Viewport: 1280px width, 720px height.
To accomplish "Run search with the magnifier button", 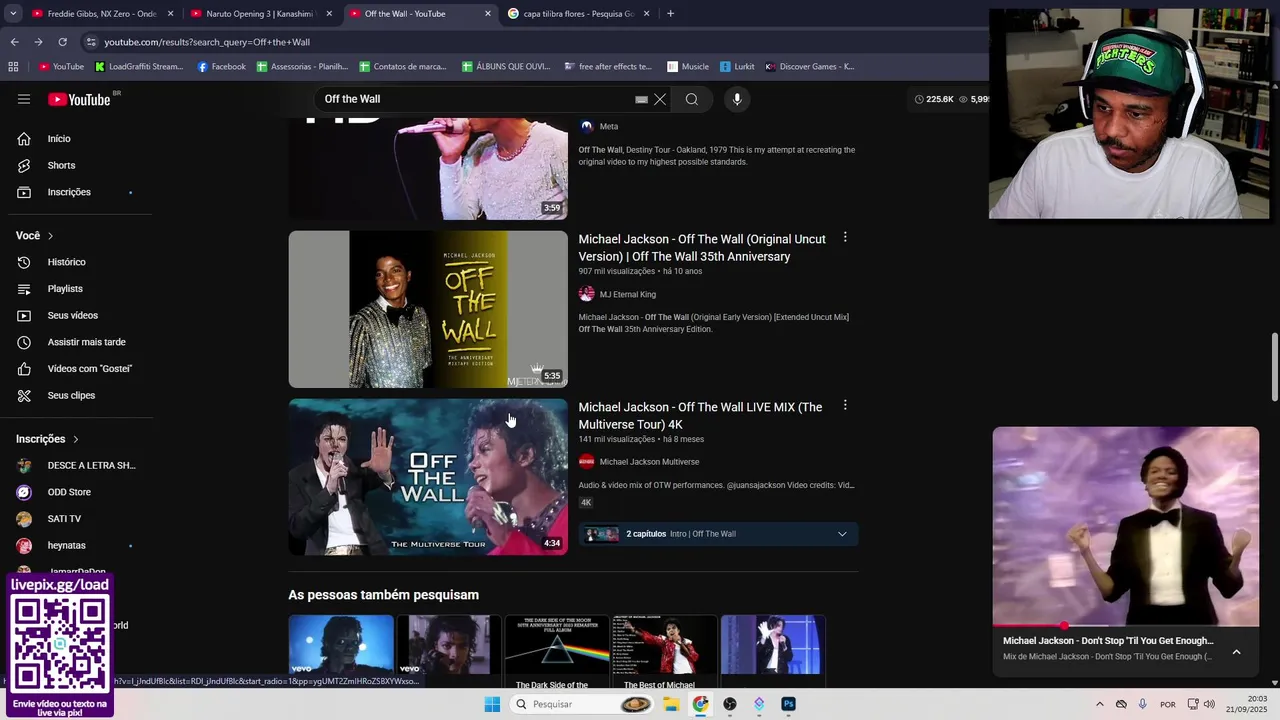I will pos(692,99).
